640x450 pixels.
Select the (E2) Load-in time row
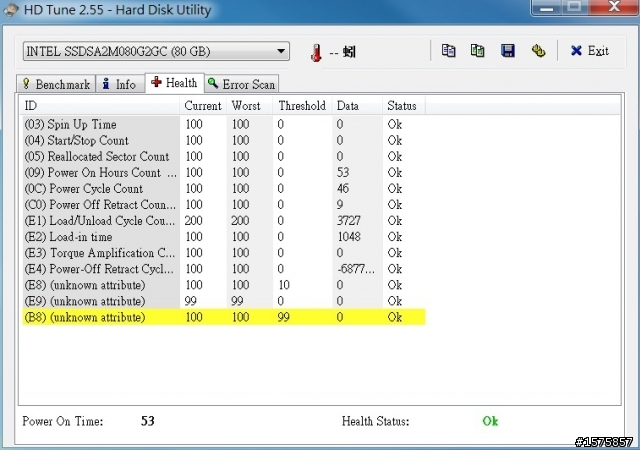pyautogui.click(x=224, y=236)
